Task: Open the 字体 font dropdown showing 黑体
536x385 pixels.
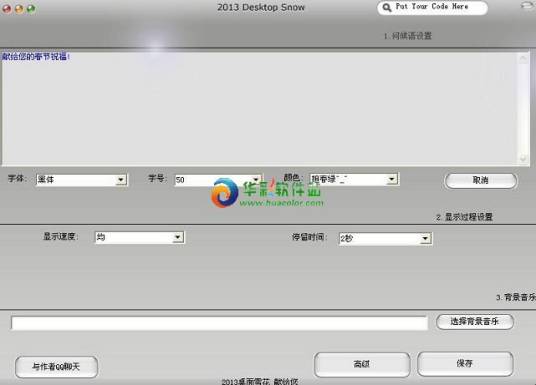Action: point(81,180)
